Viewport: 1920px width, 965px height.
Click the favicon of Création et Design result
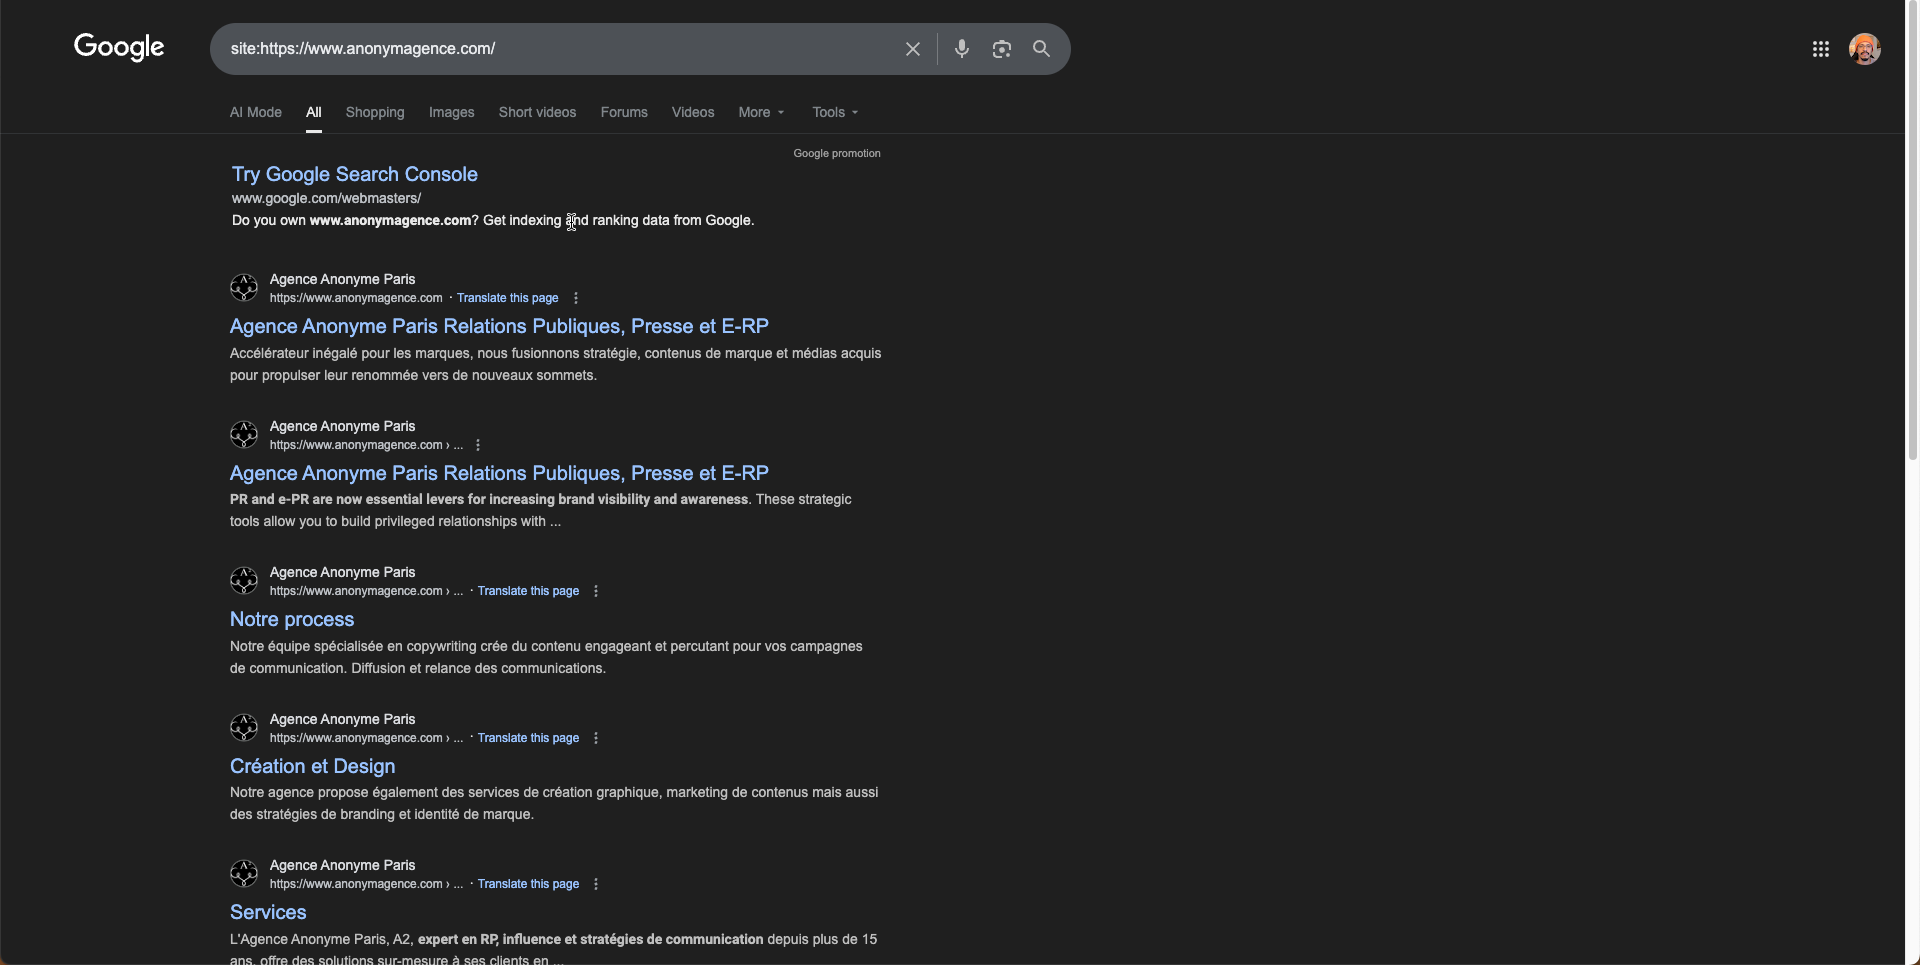244,728
